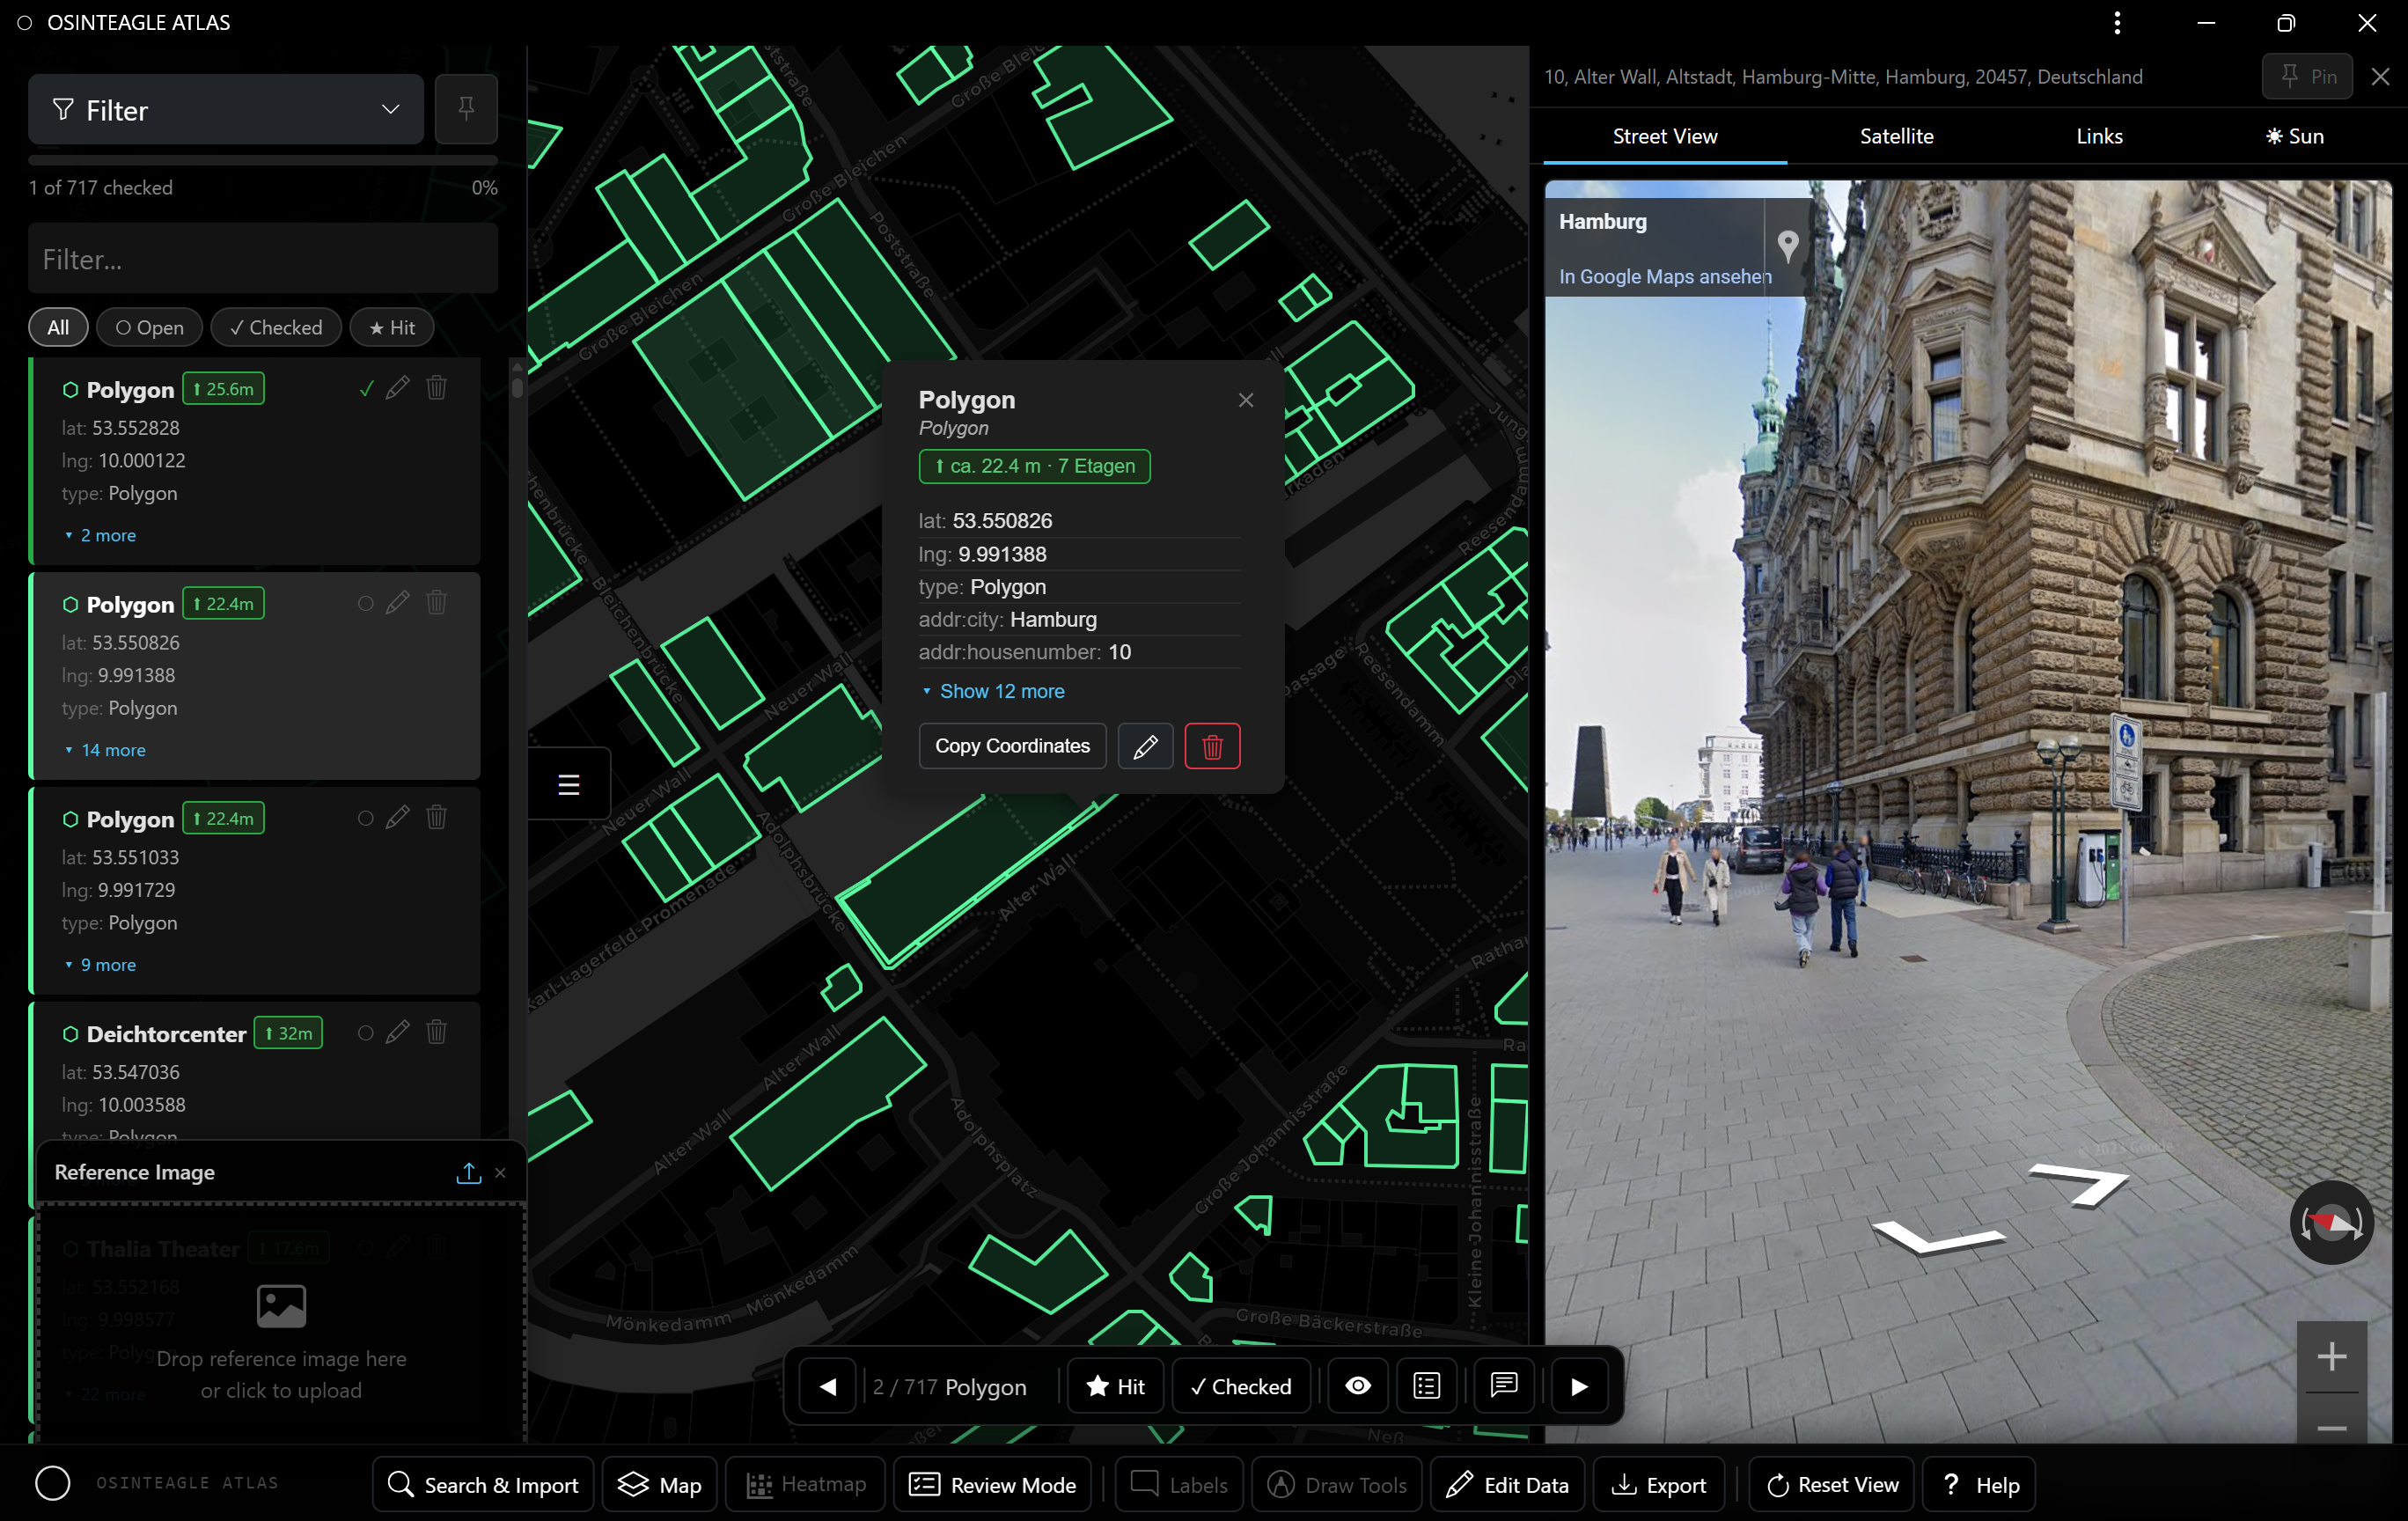2408x1521 pixels.
Task: Open the list view icon in review bar
Action: (x=1427, y=1387)
